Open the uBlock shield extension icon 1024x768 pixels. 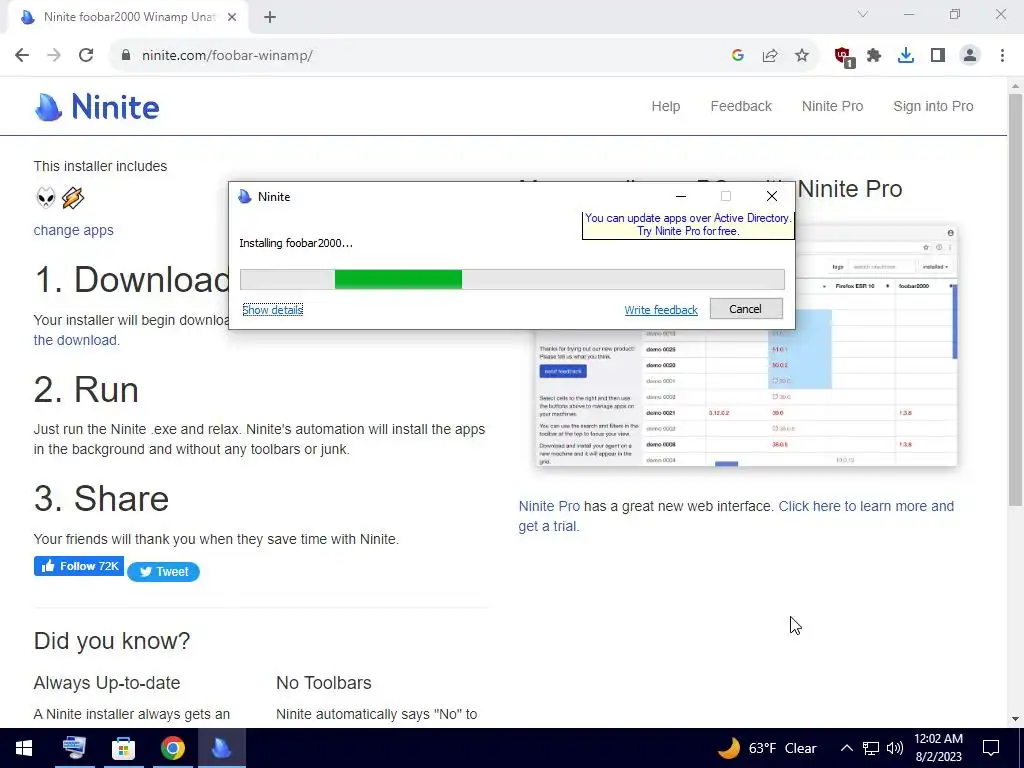coord(843,56)
